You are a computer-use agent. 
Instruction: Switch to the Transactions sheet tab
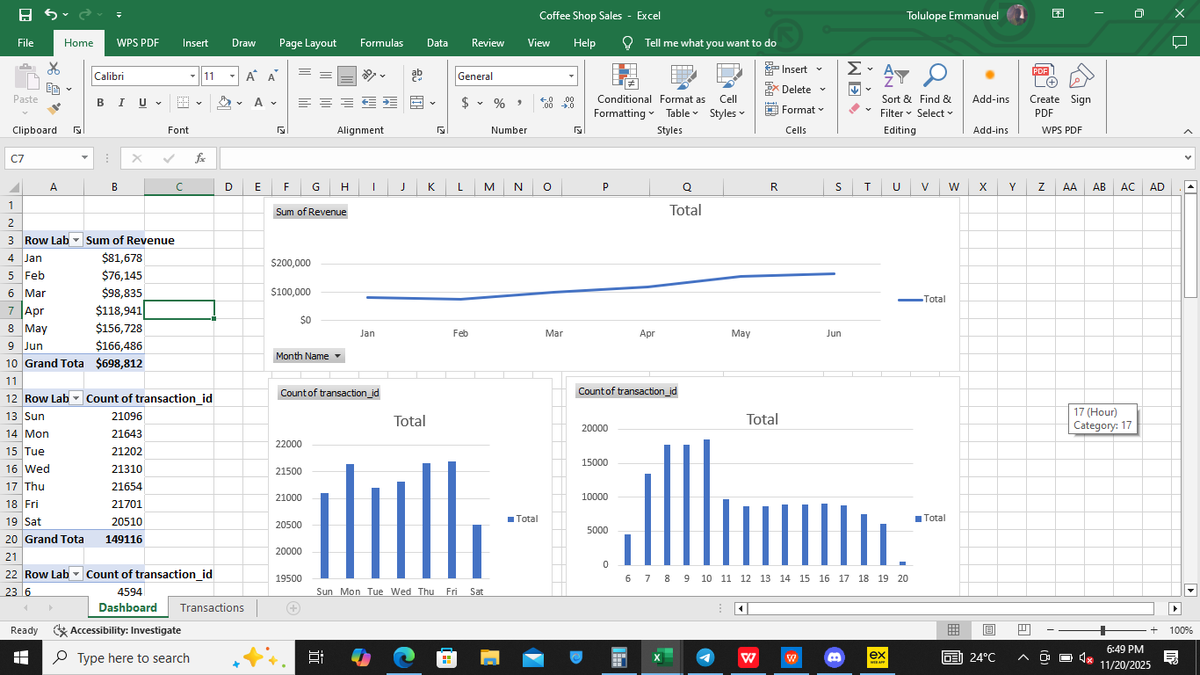tap(212, 608)
